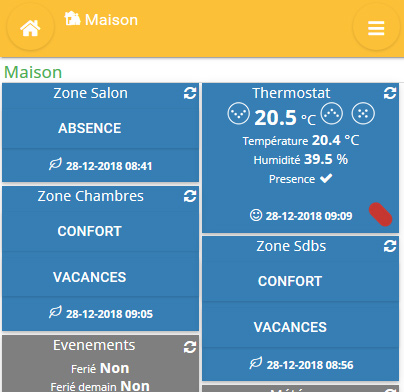Refresh the Zone Salon widget
Image resolution: width=404 pixels, height=392 pixels.
coord(190,93)
